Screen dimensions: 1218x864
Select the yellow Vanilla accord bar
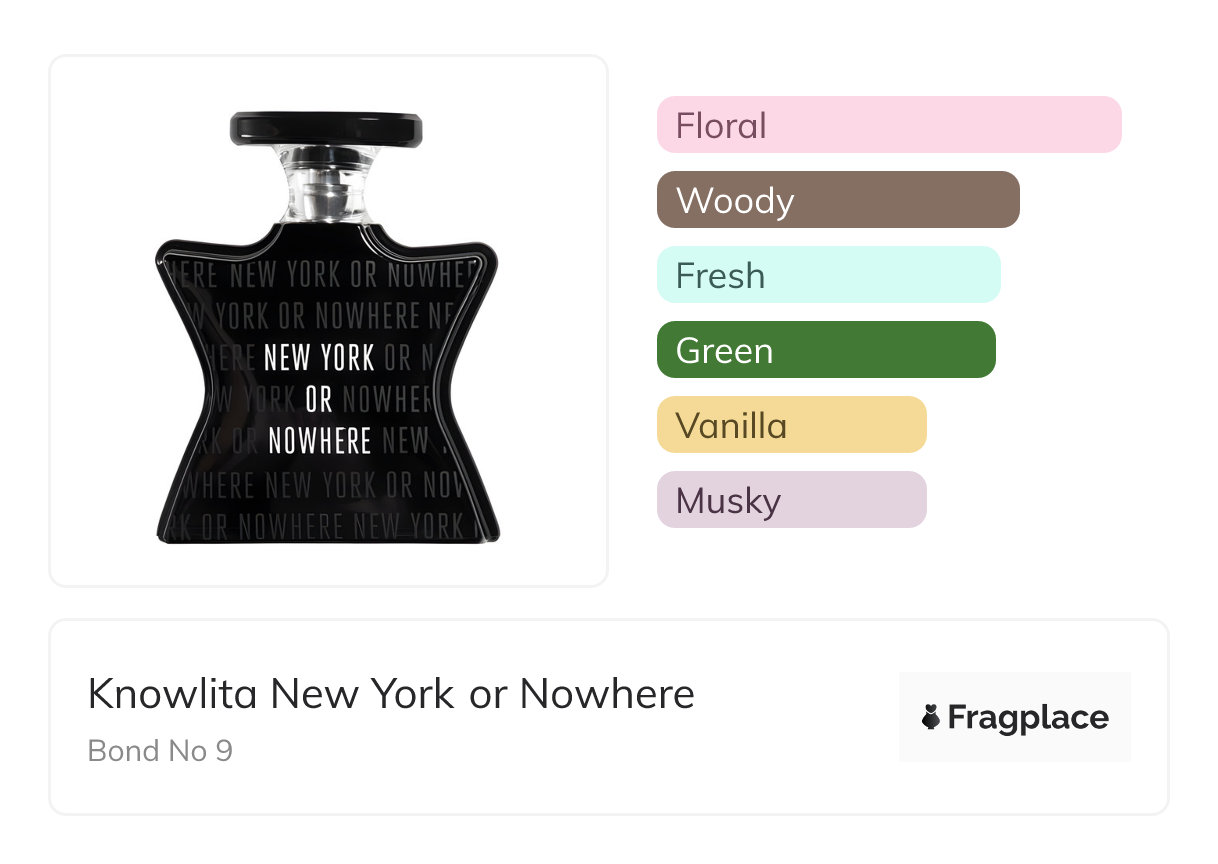click(791, 425)
